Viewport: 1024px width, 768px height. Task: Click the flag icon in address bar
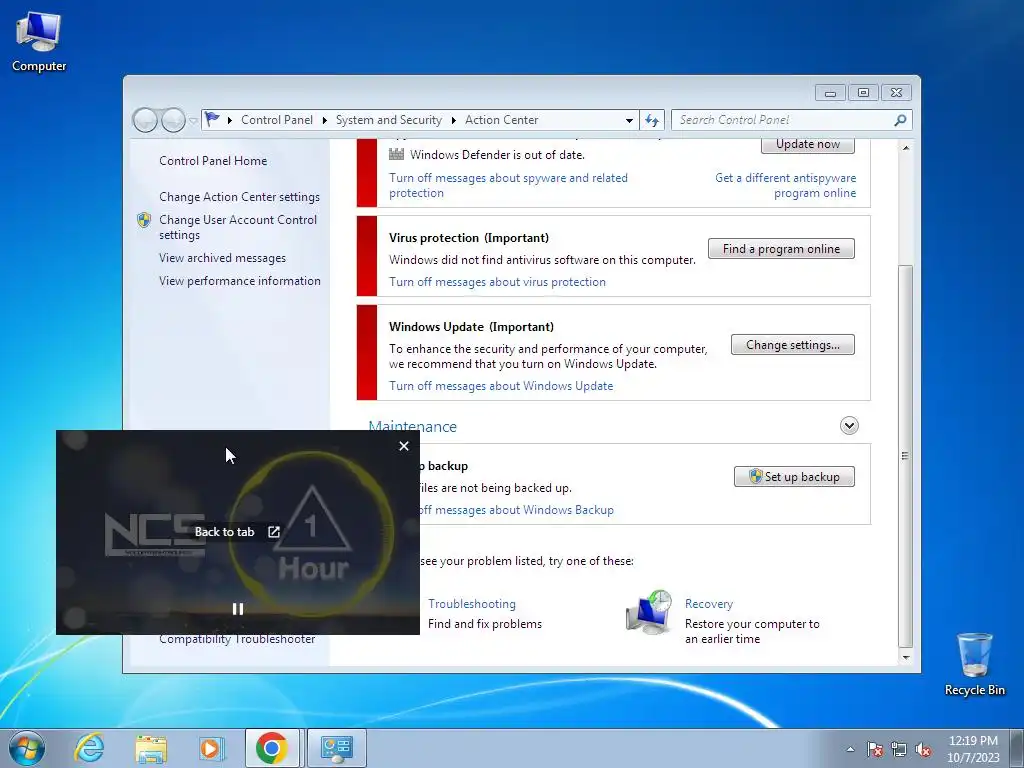pos(212,120)
